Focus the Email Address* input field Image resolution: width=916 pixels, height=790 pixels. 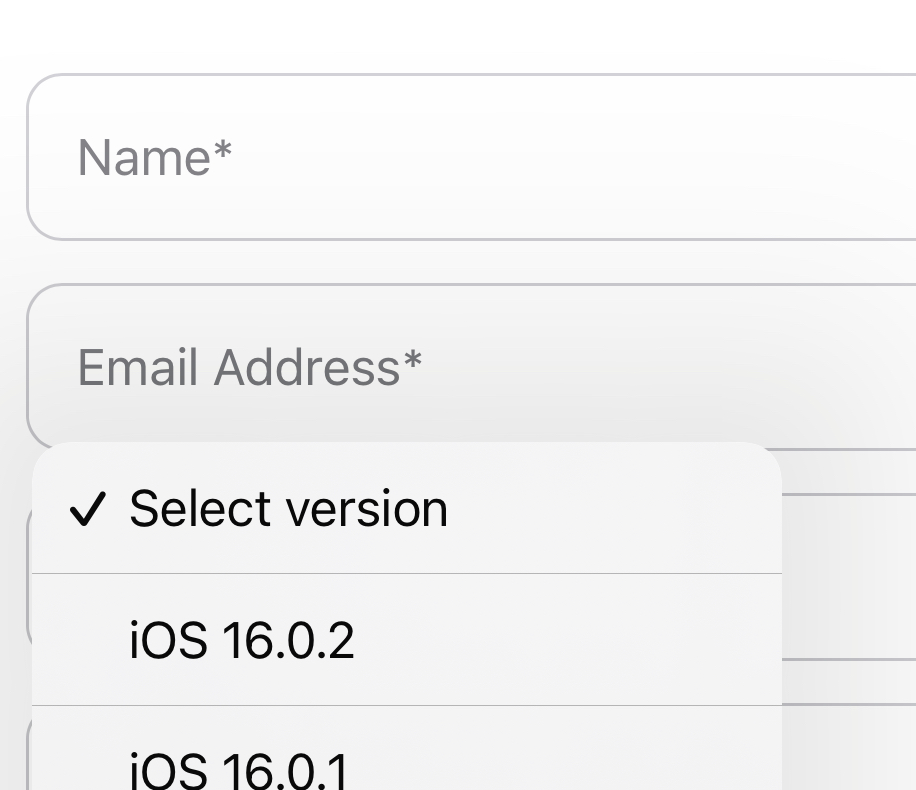(471, 367)
